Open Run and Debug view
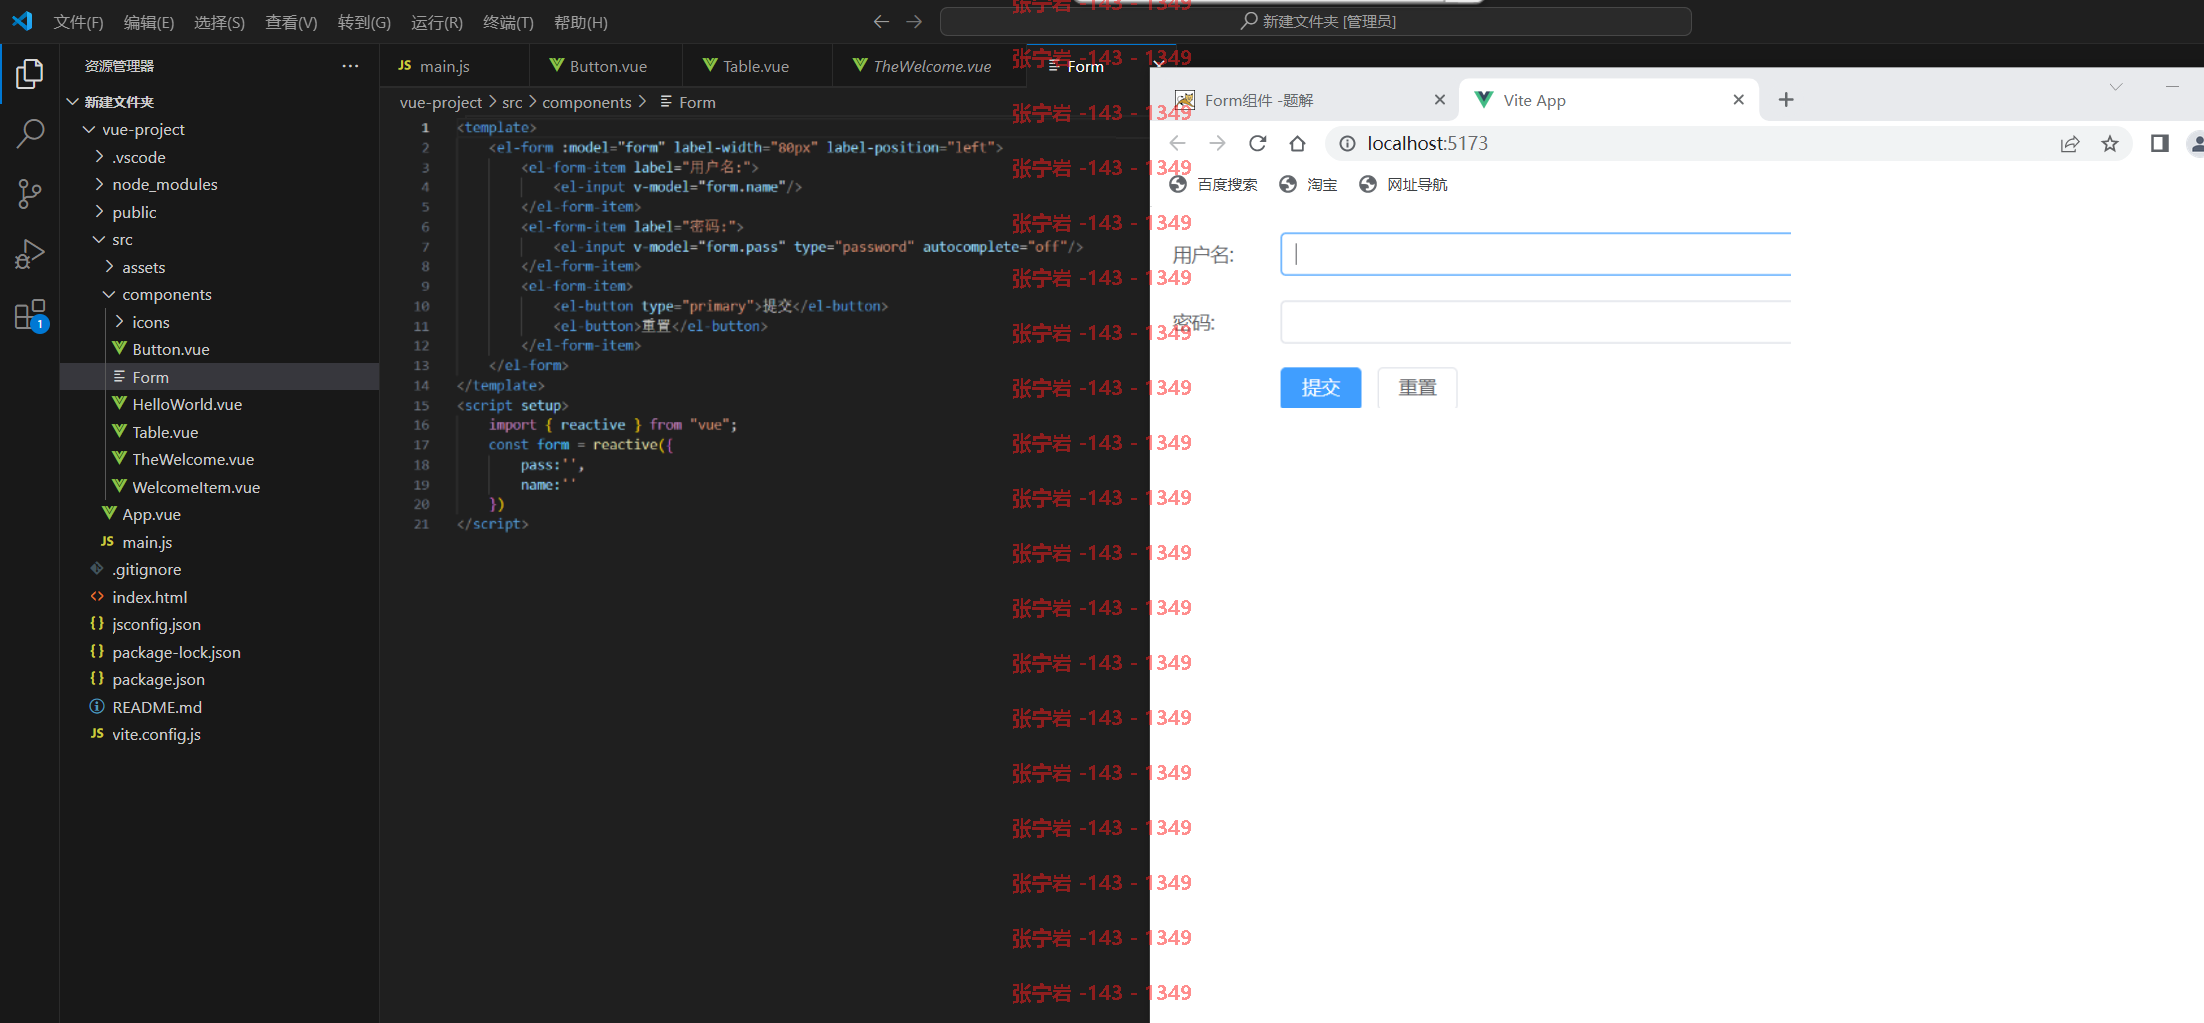The image size is (2204, 1023). click(x=30, y=254)
